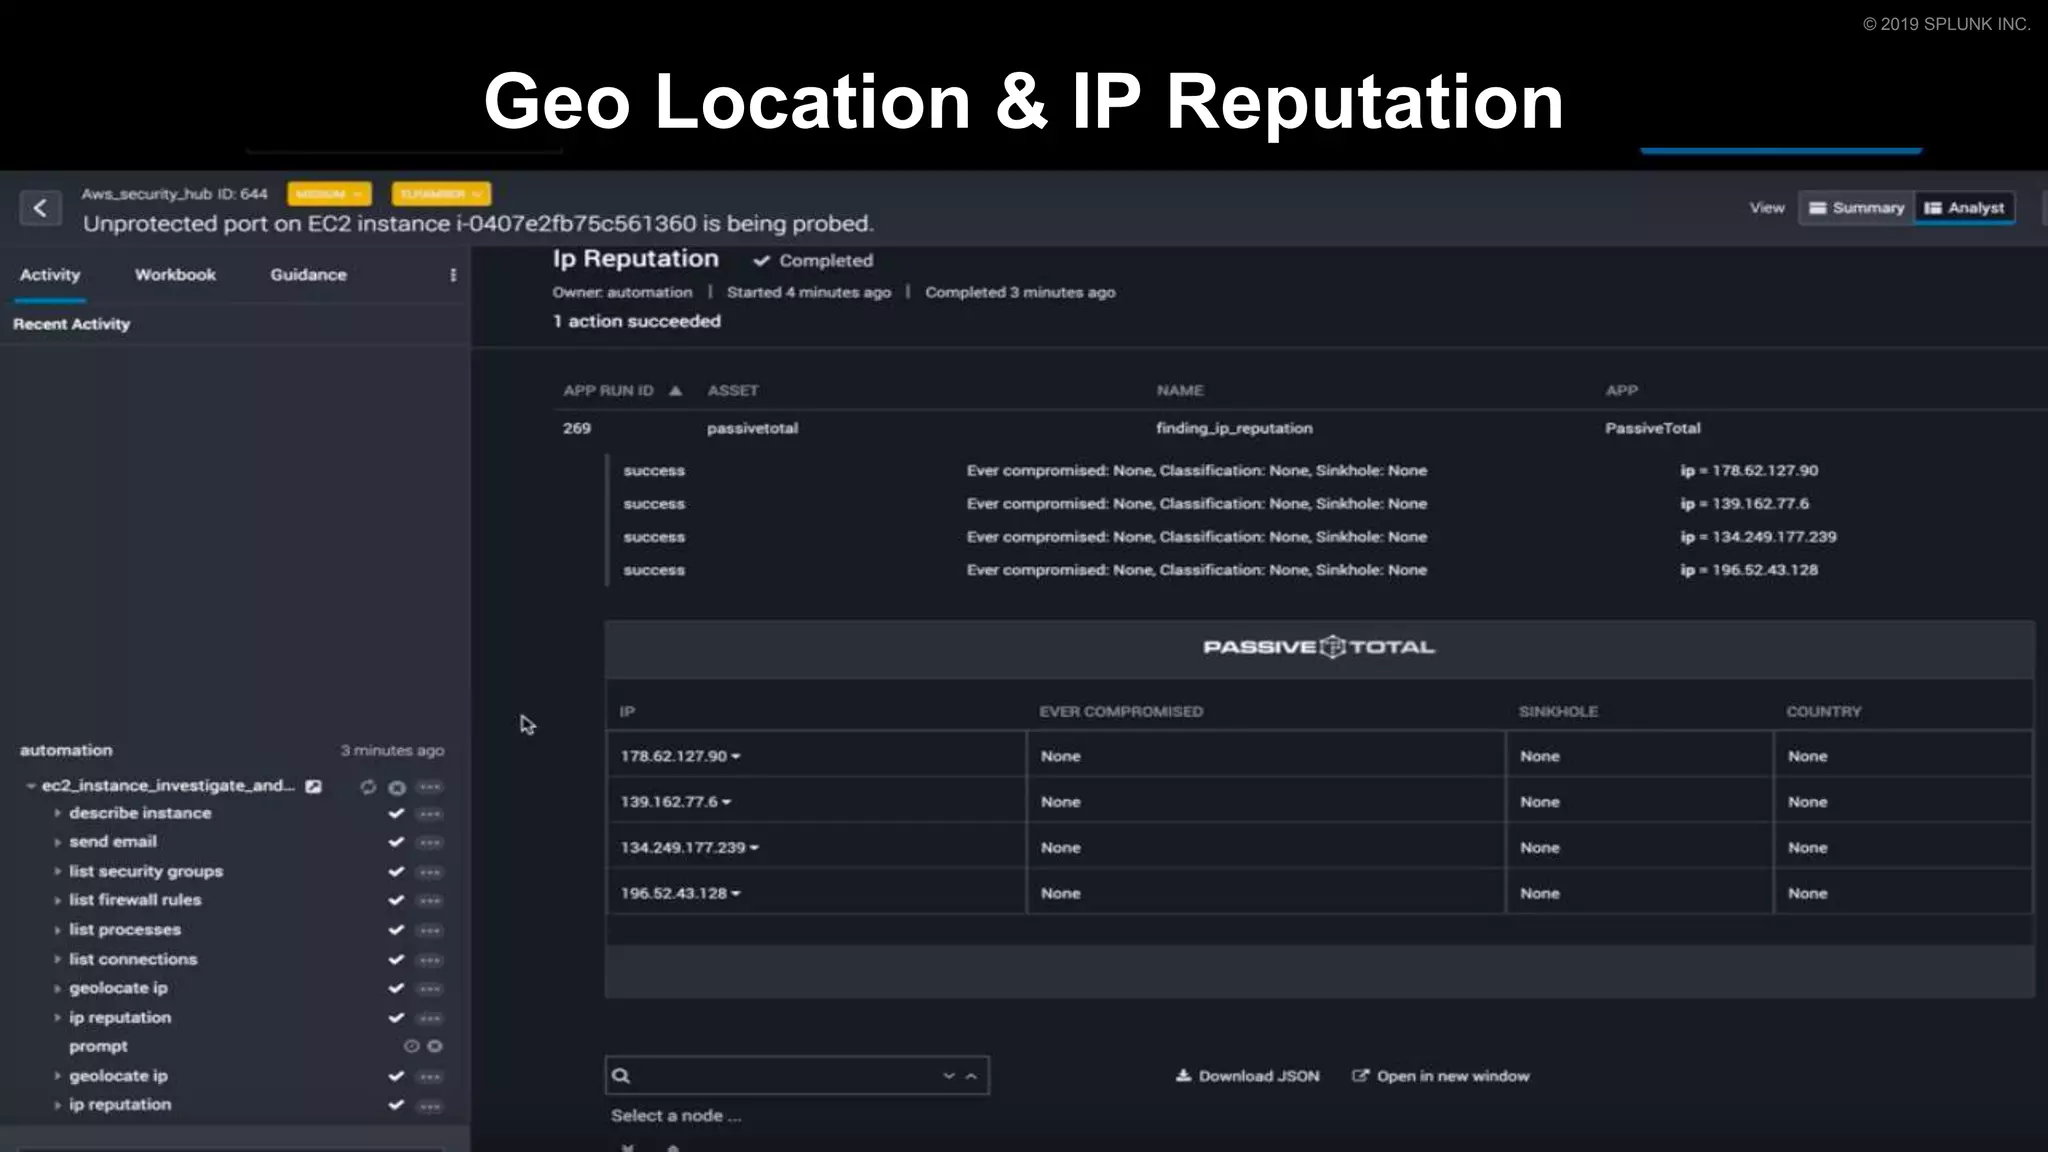Open context menu caret for 178.62.127.90
Screen dimensions: 2048x1152
pyautogui.click(x=736, y=756)
